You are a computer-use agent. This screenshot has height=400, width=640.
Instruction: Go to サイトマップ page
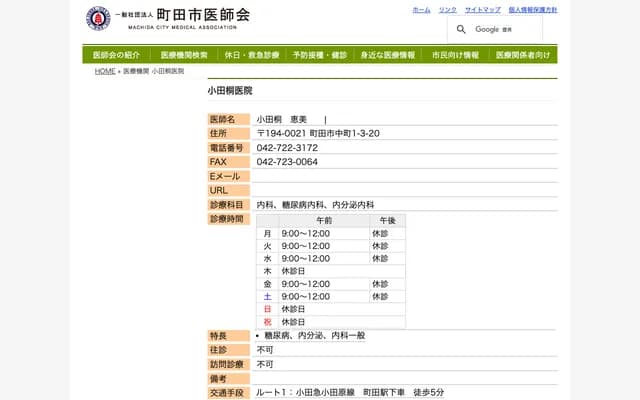(482, 9)
